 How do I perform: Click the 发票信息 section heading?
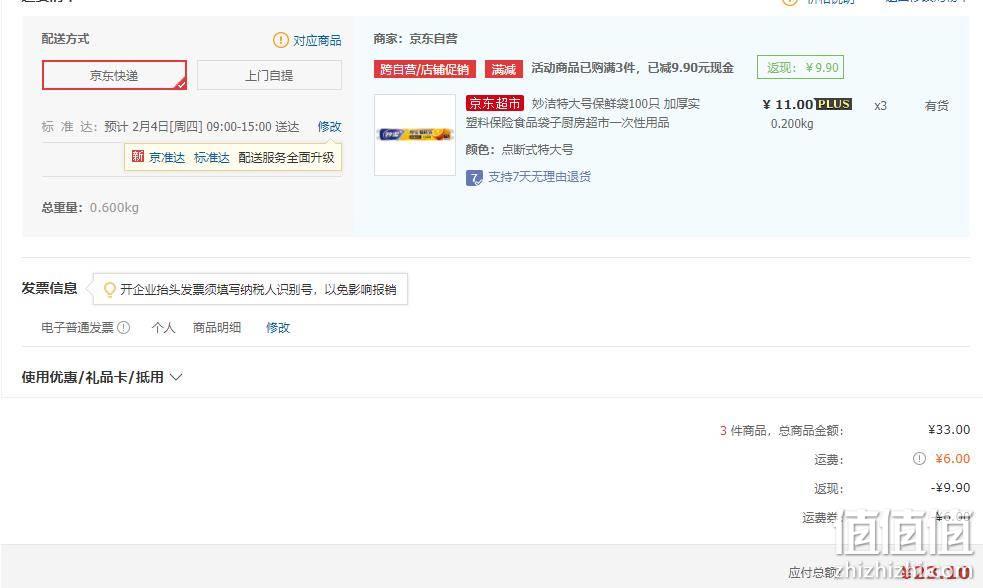(x=50, y=288)
